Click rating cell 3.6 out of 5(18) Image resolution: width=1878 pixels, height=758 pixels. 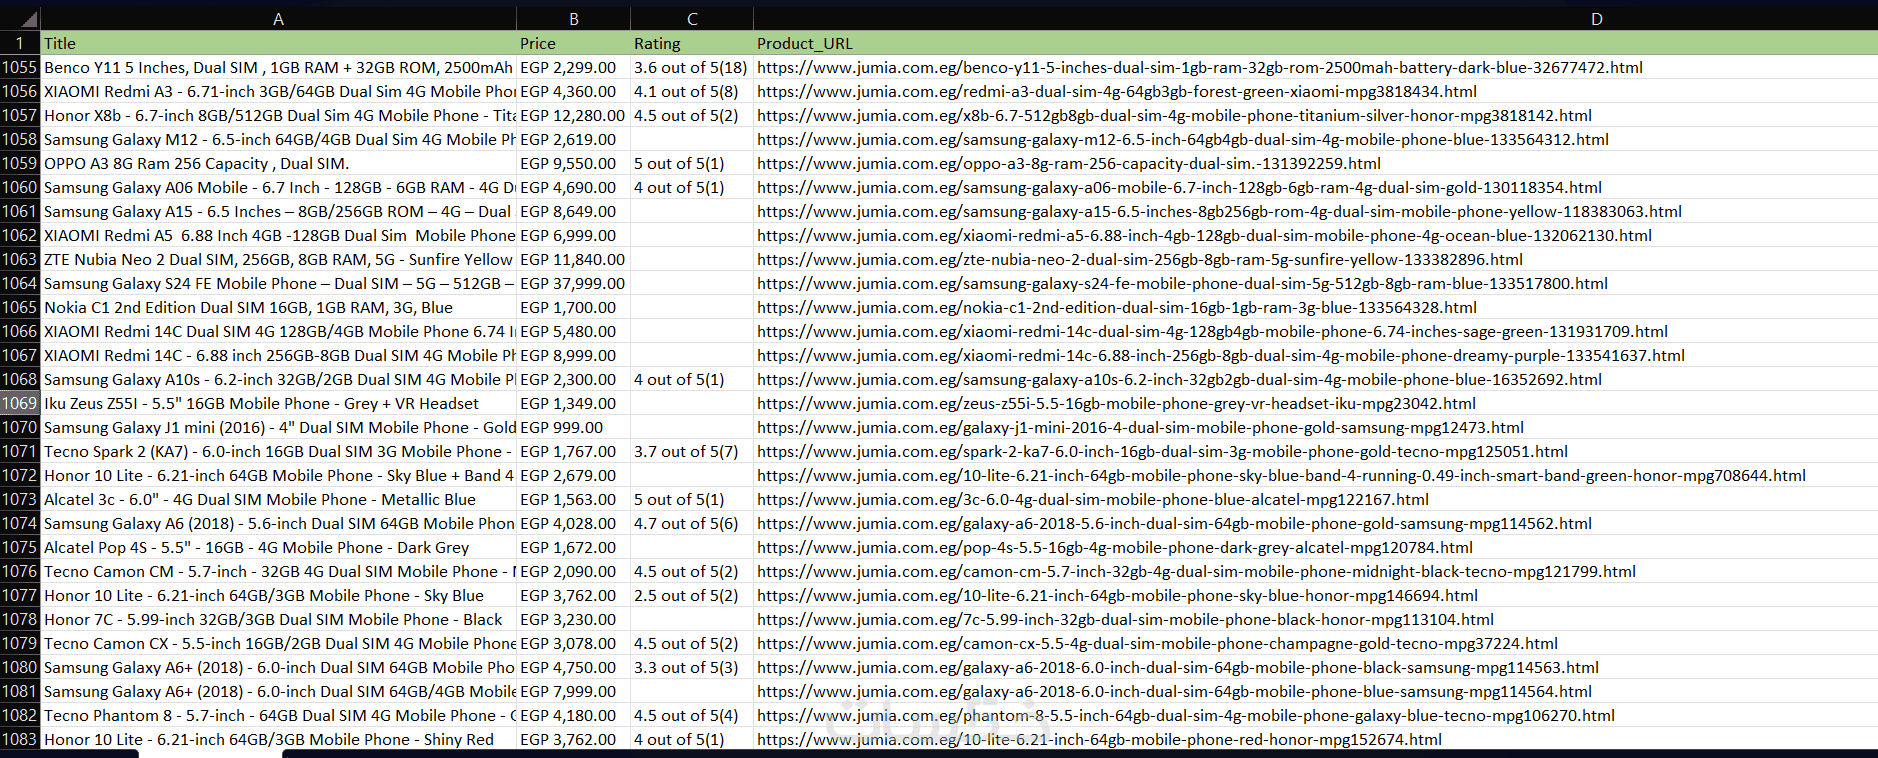tap(692, 67)
